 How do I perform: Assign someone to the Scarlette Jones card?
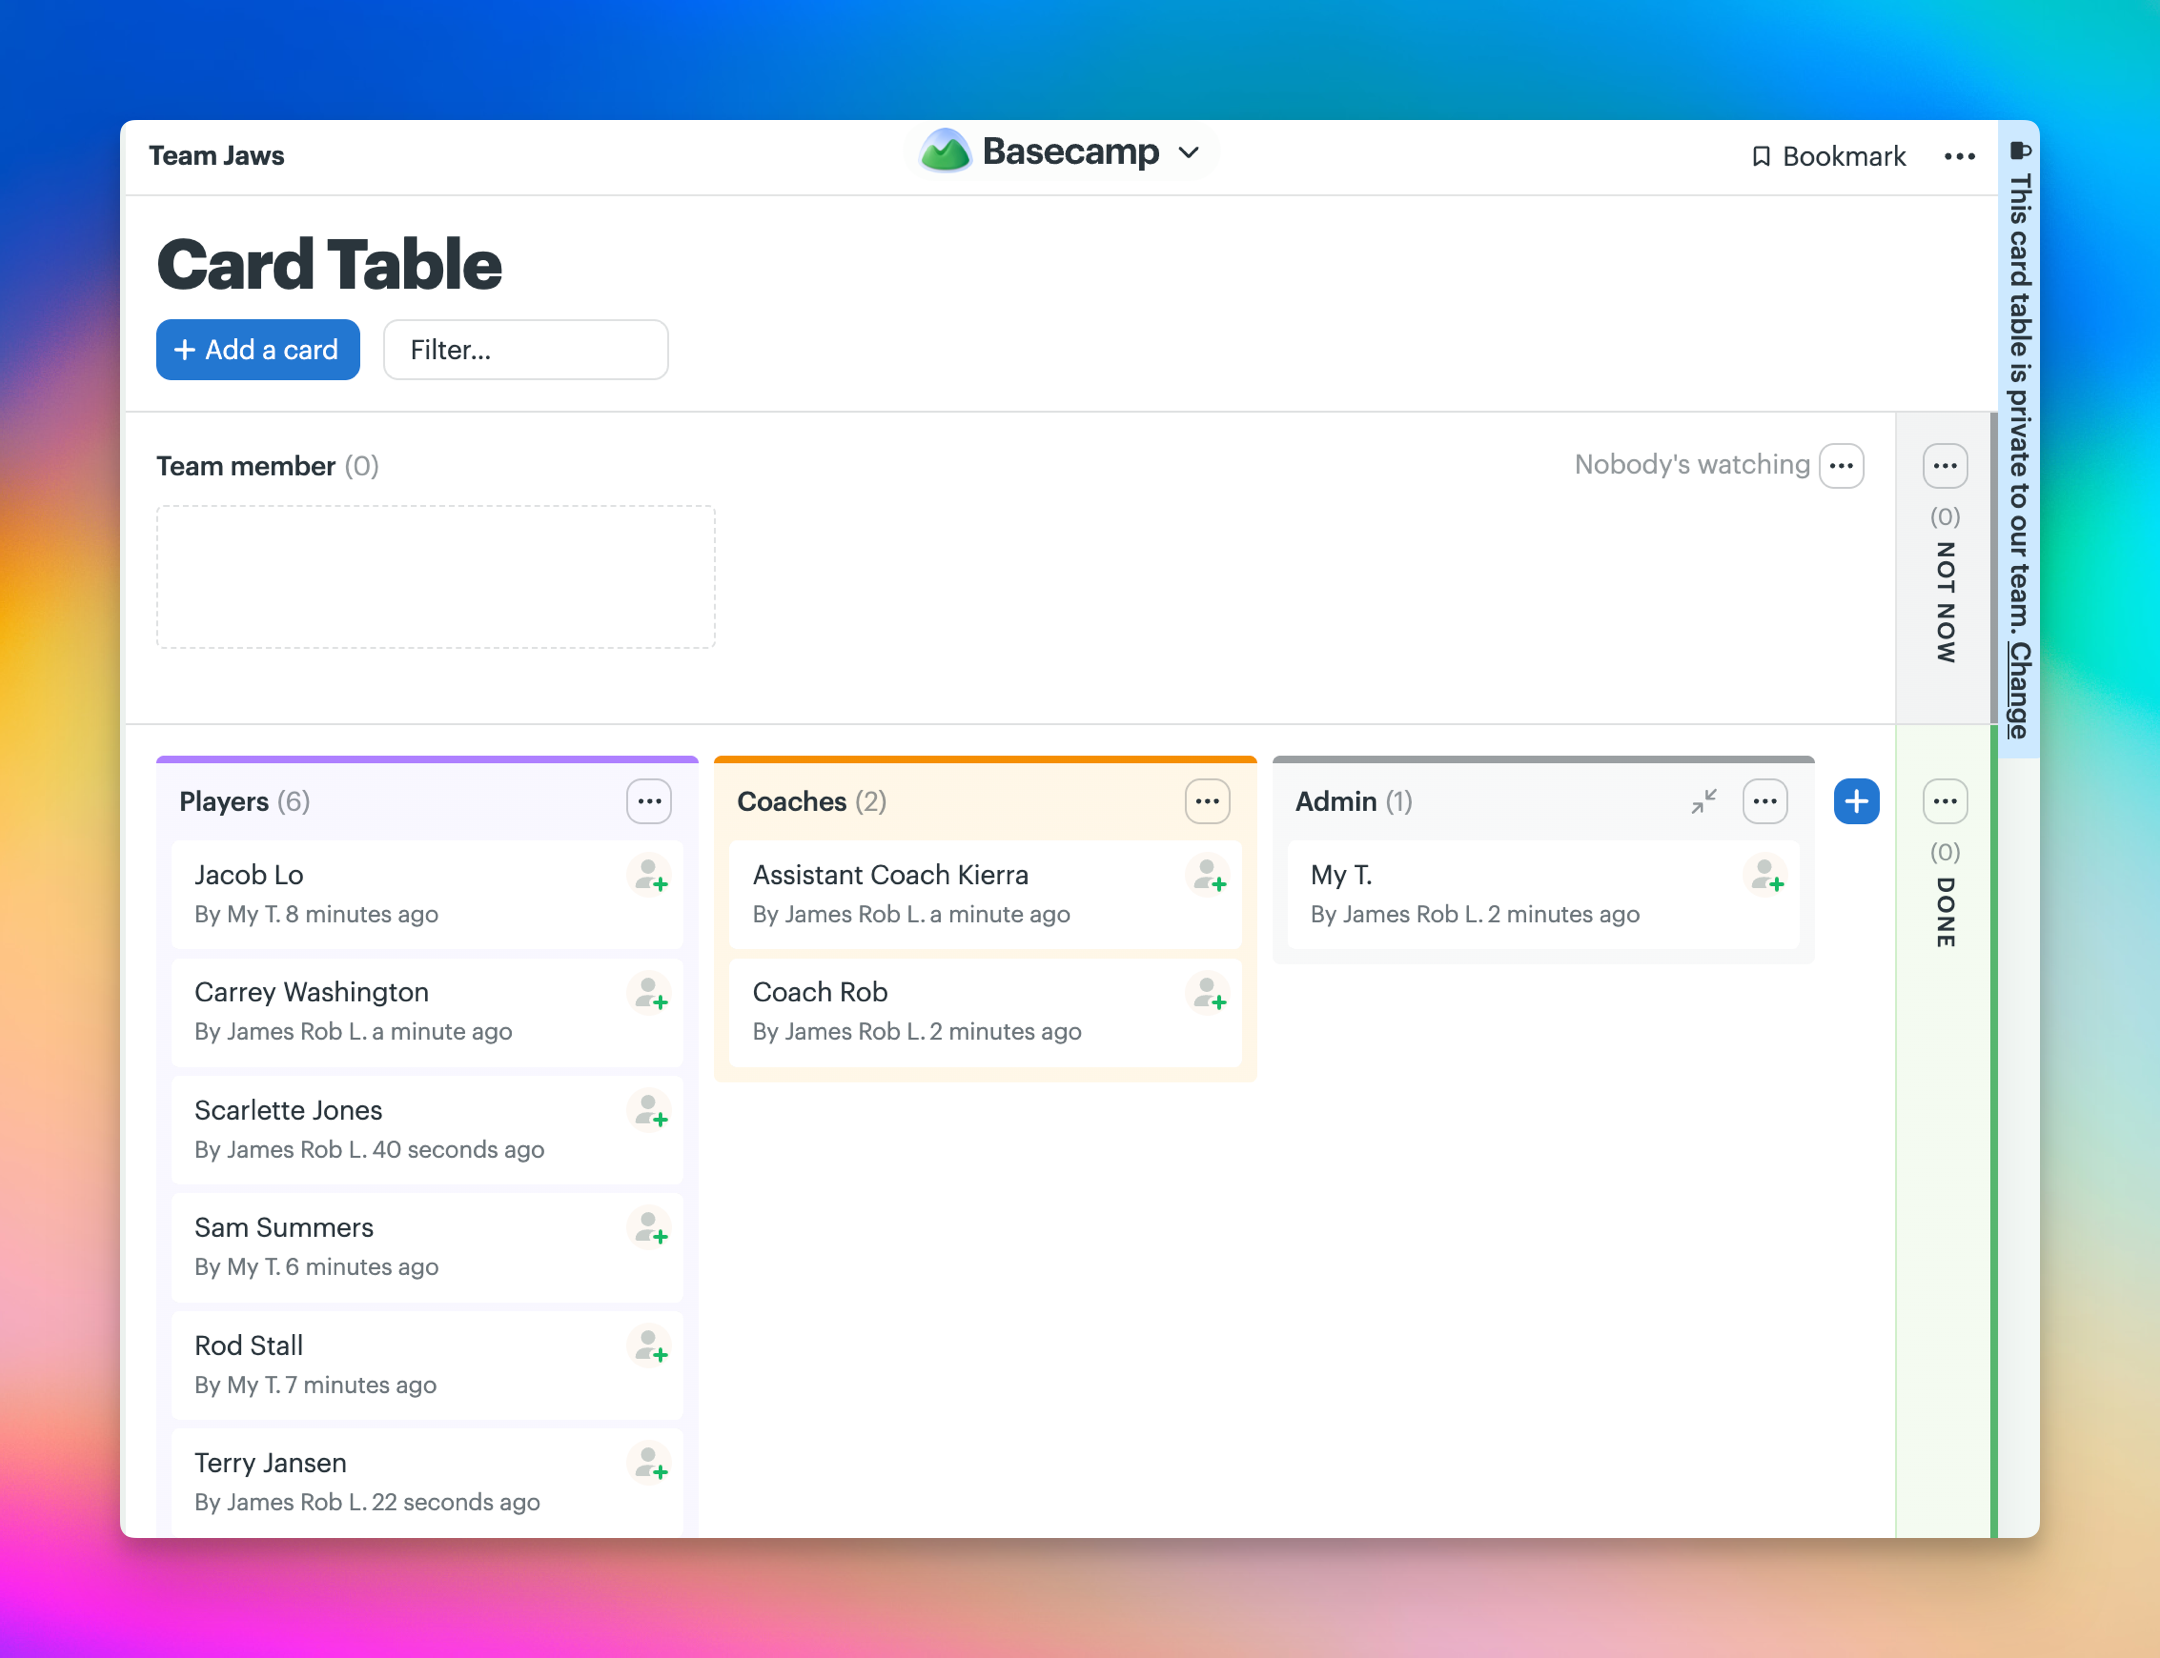click(x=649, y=1112)
